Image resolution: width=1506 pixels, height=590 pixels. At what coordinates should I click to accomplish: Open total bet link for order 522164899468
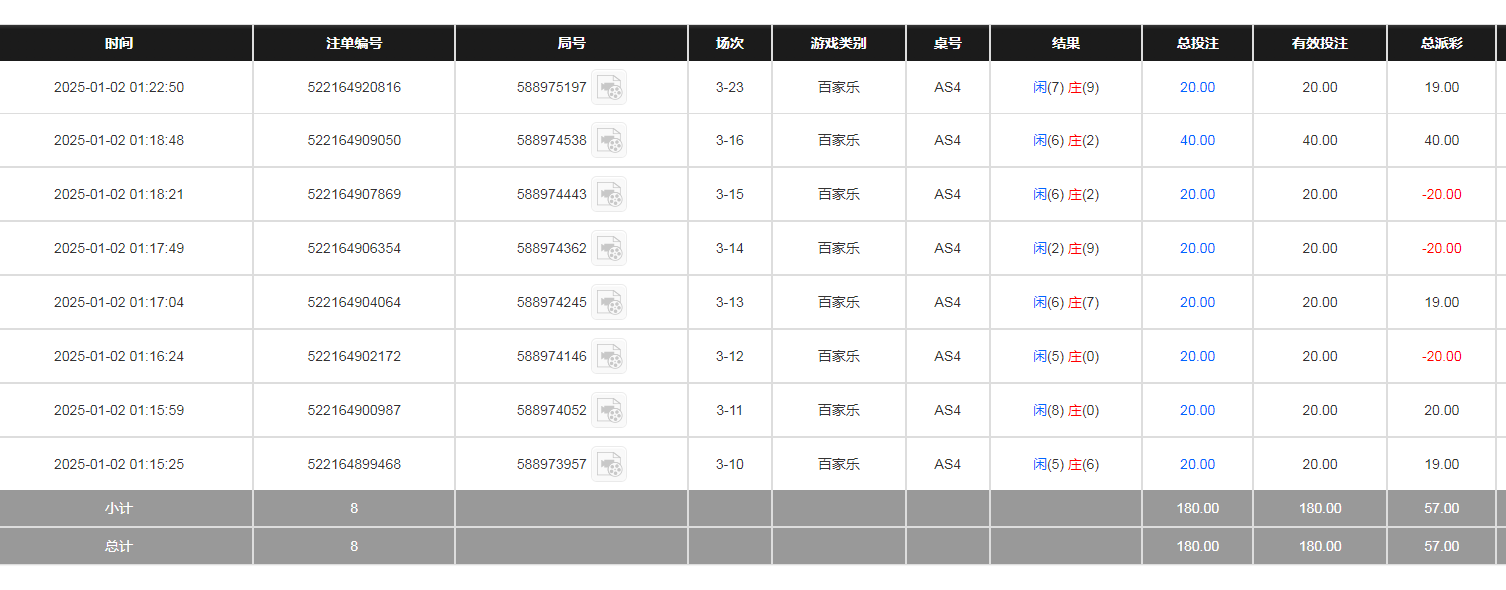click(1197, 465)
